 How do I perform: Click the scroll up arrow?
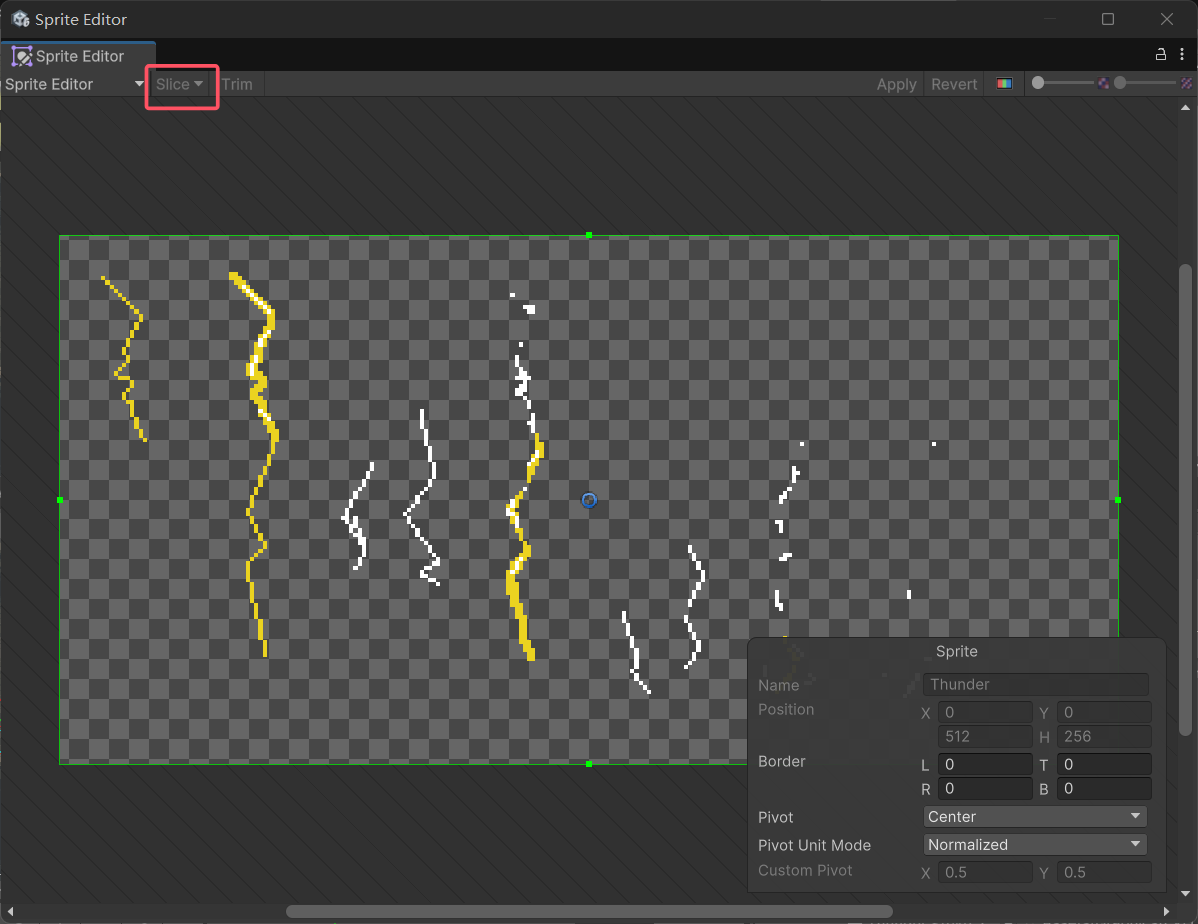(x=1185, y=108)
